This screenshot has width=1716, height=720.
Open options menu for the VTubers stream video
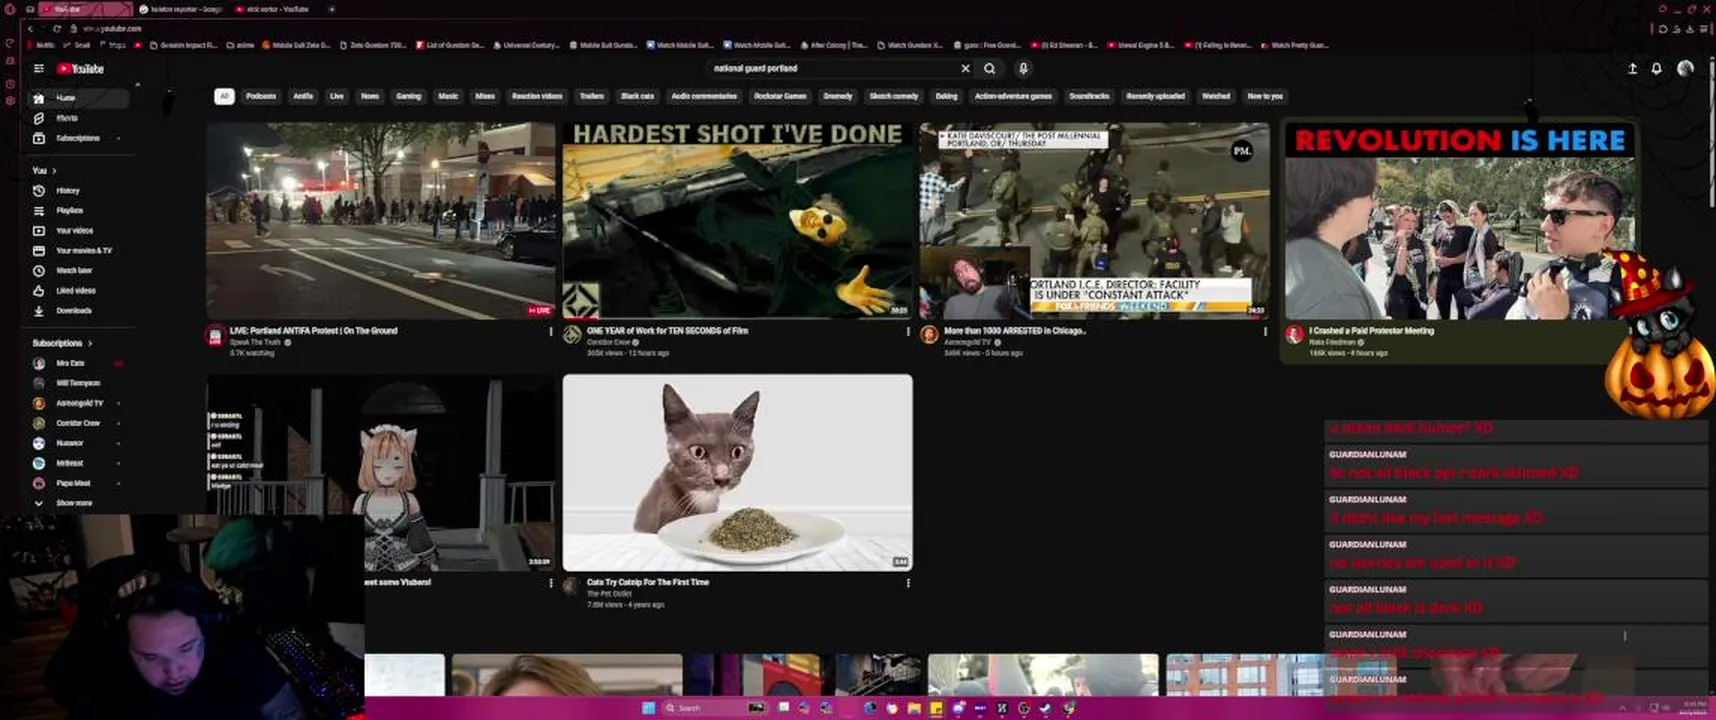click(x=550, y=583)
